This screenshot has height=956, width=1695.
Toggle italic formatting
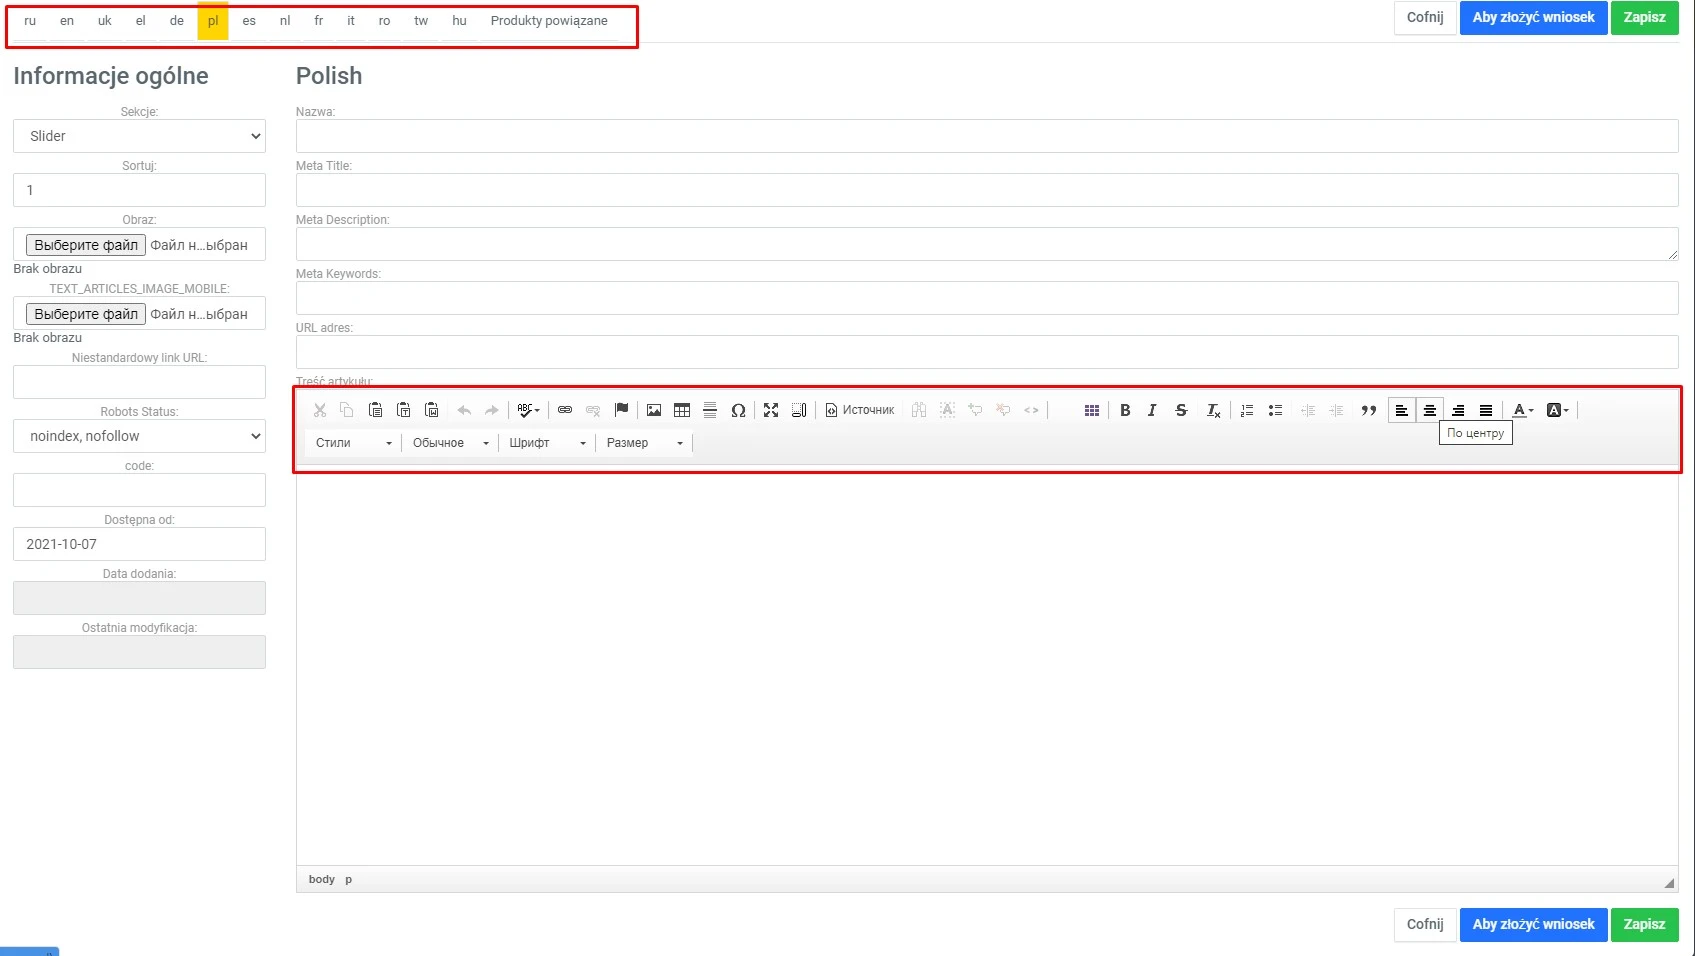[x=1151, y=410]
